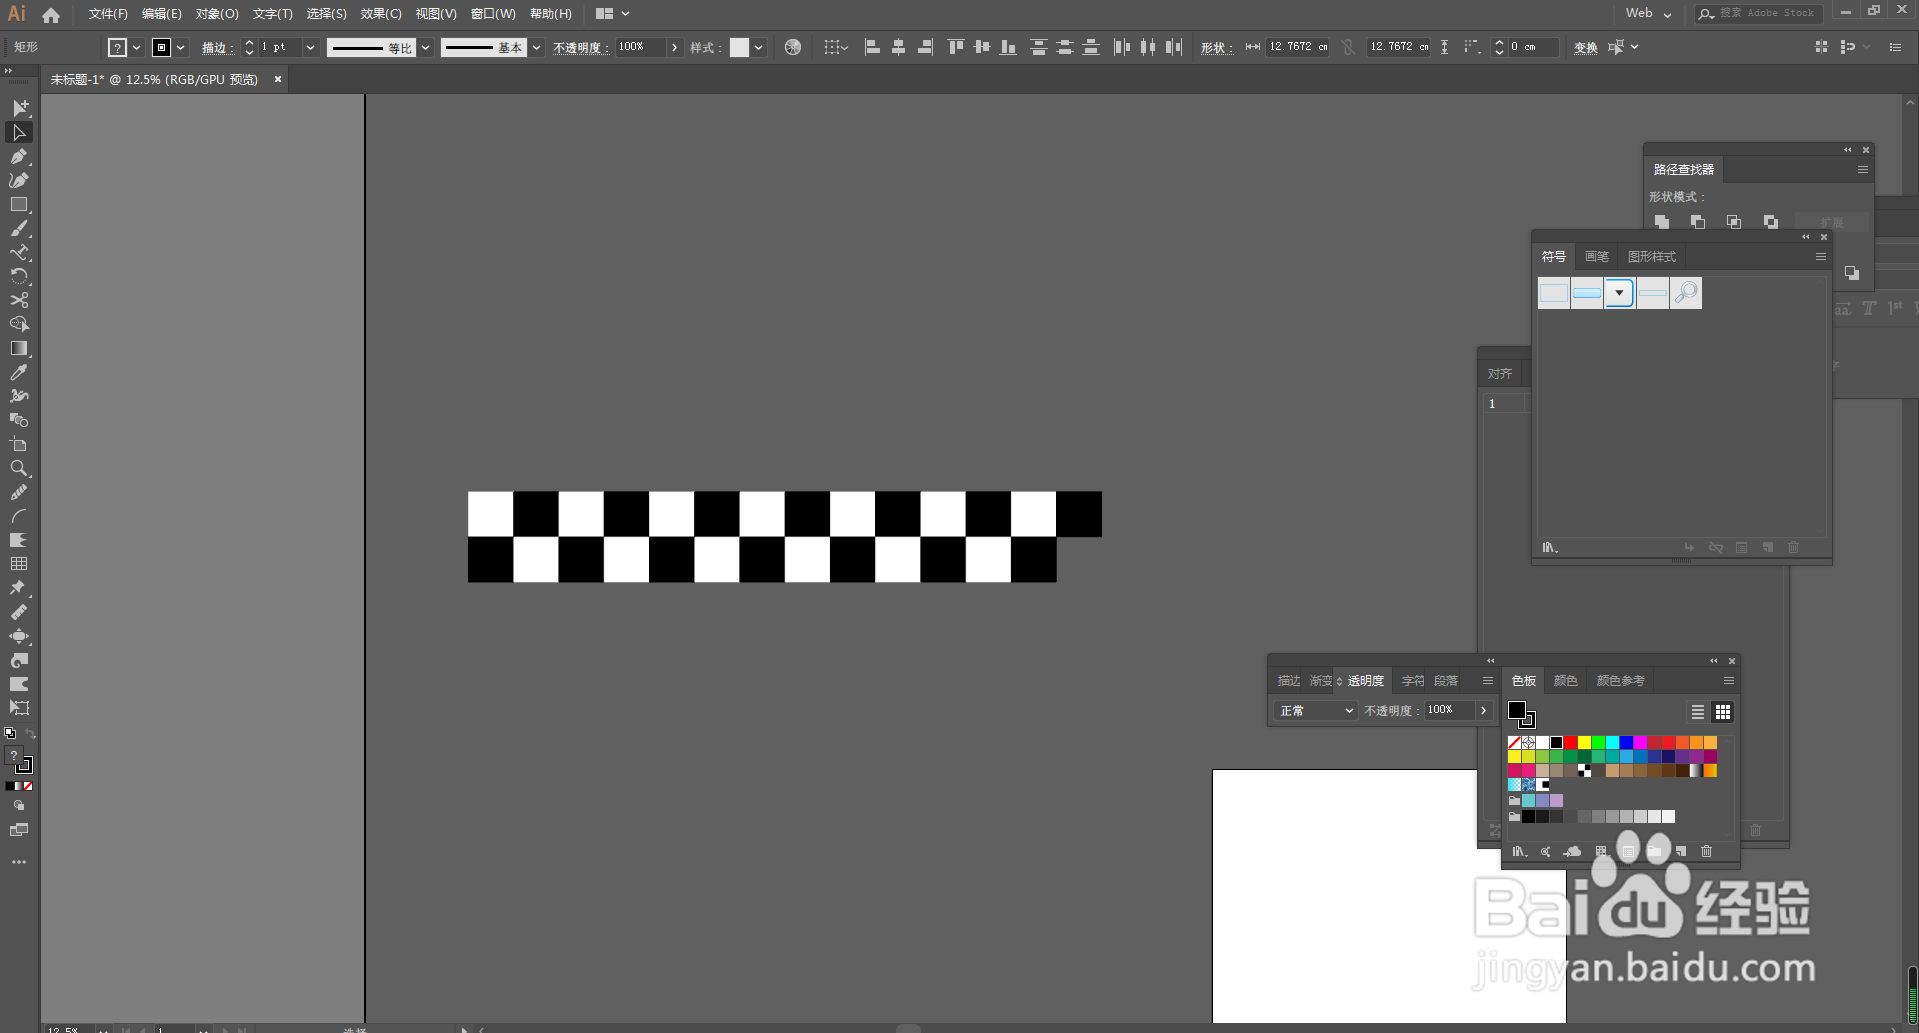Screen dimensions: 1919x1033
Task: Click the 变换 transform link
Action: point(1585,48)
